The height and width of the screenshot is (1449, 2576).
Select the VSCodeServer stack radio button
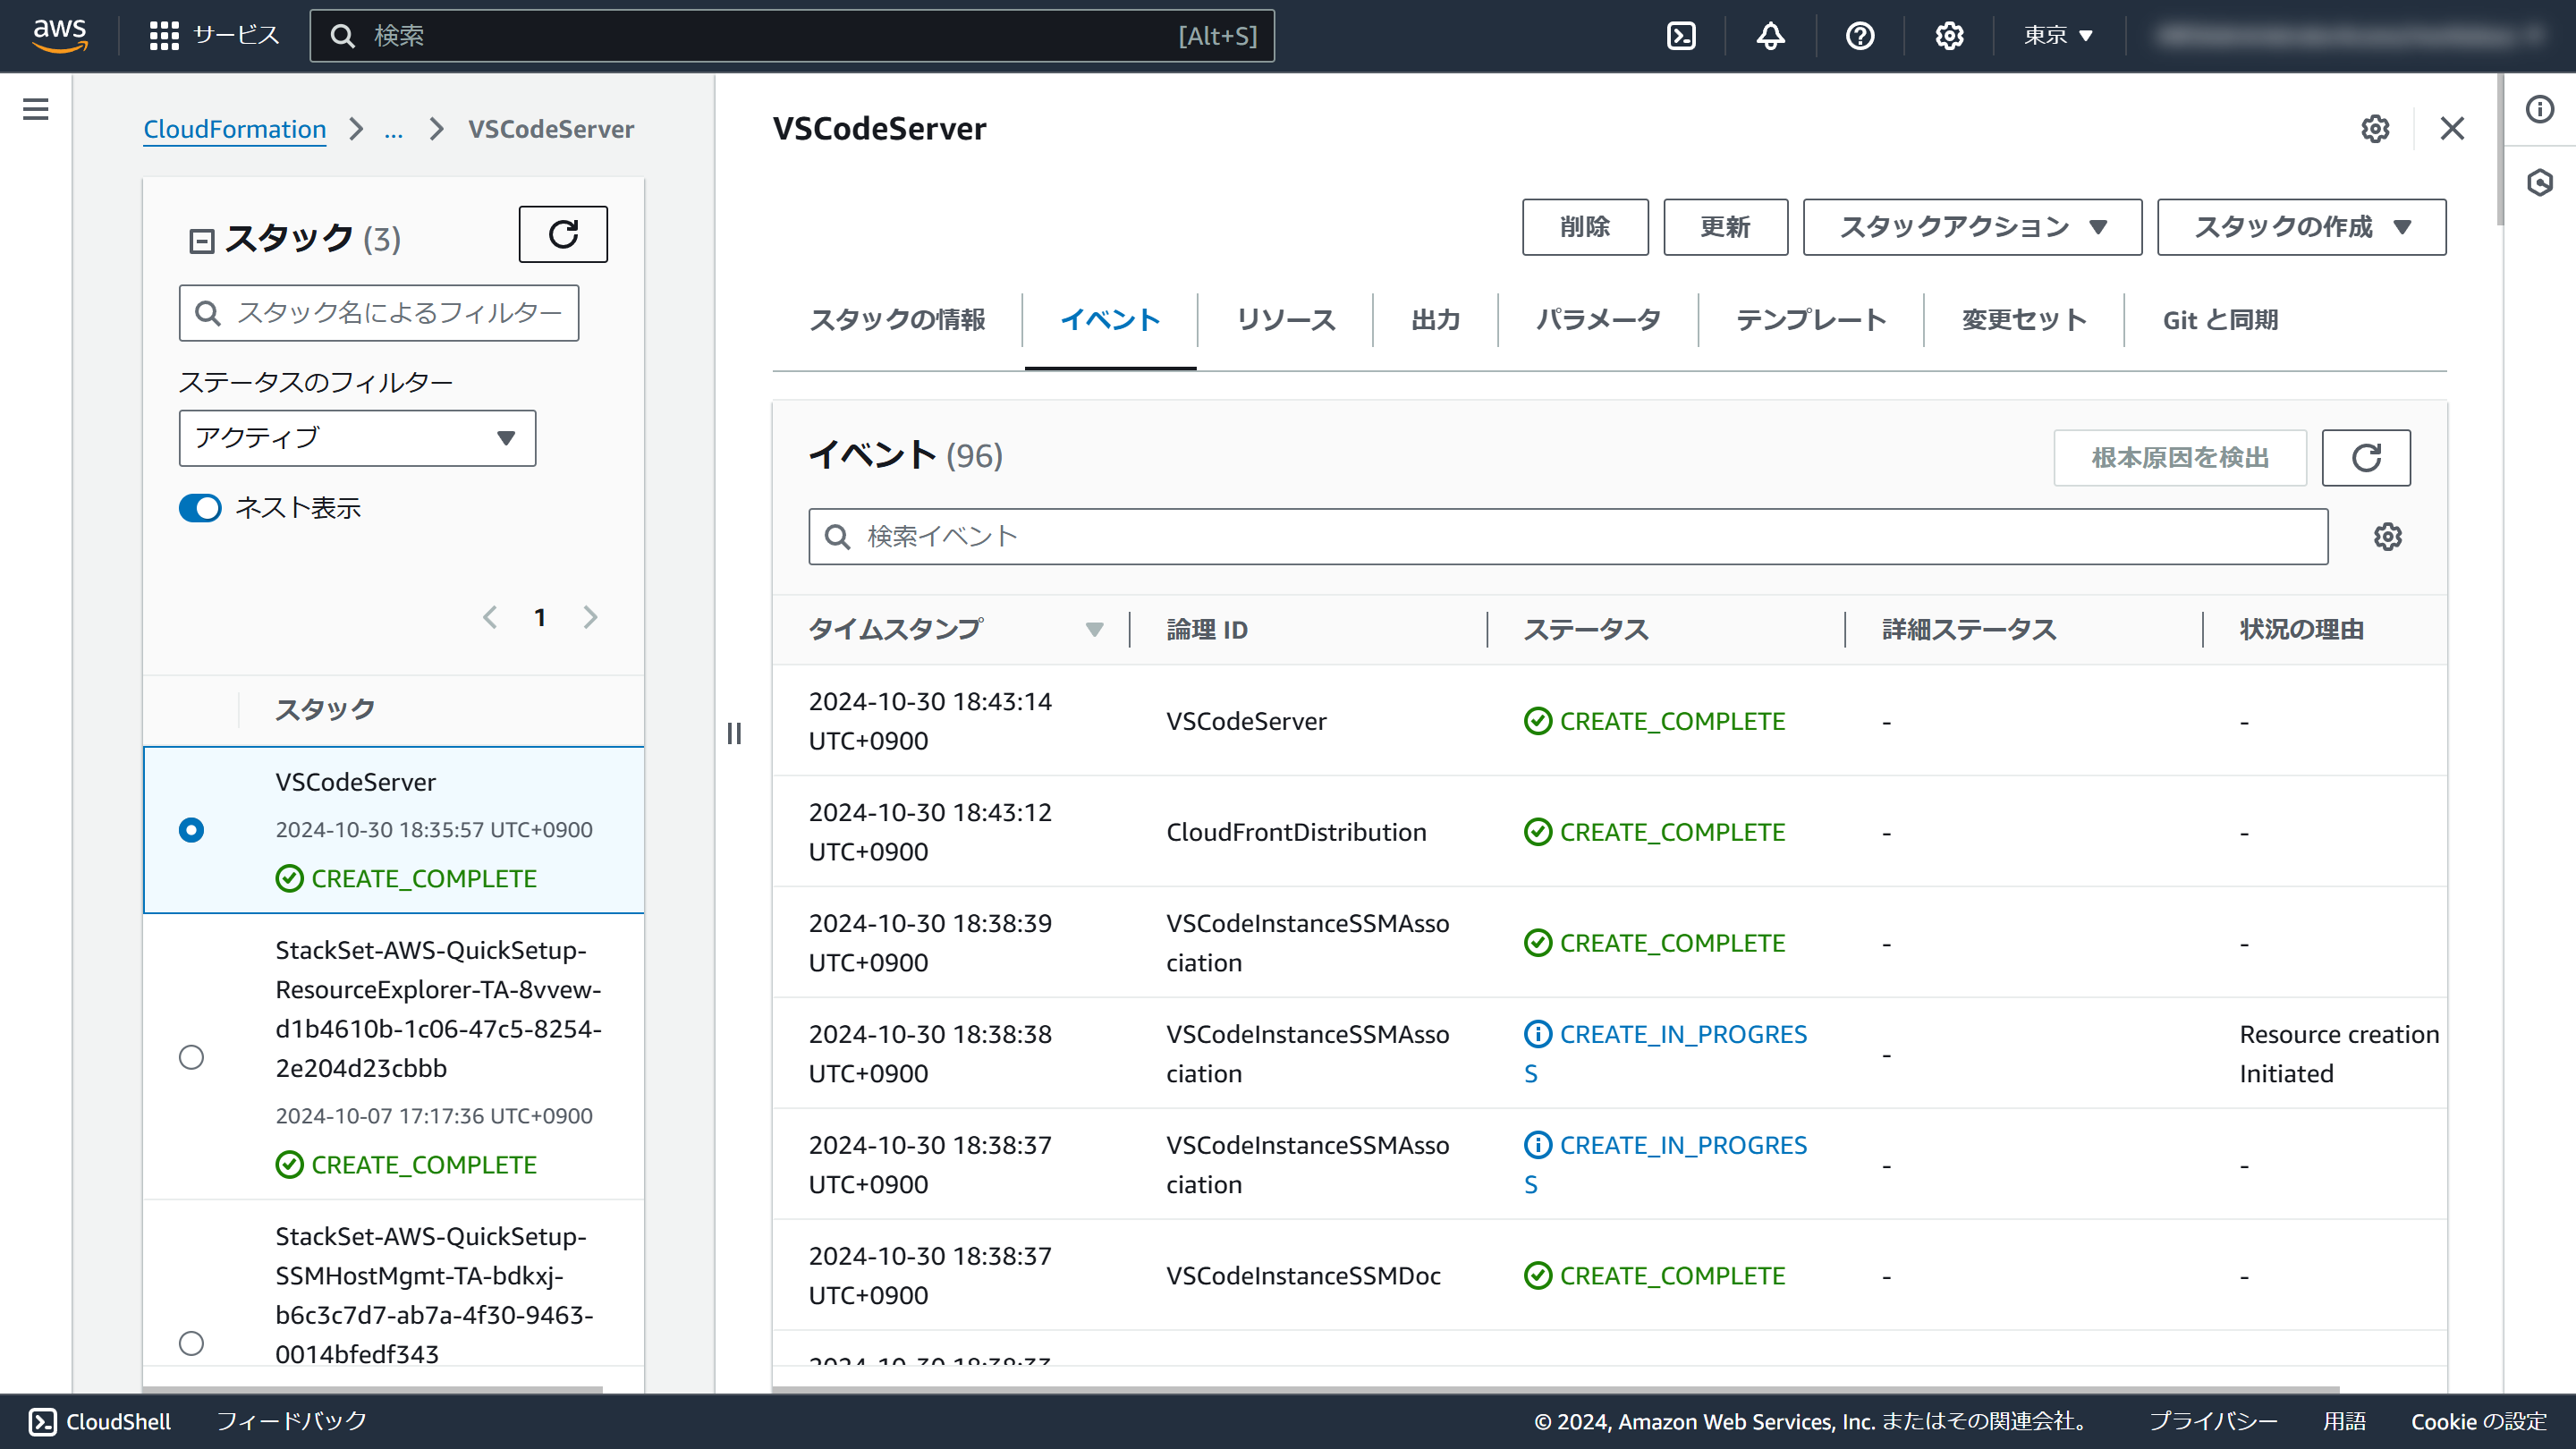click(x=191, y=830)
